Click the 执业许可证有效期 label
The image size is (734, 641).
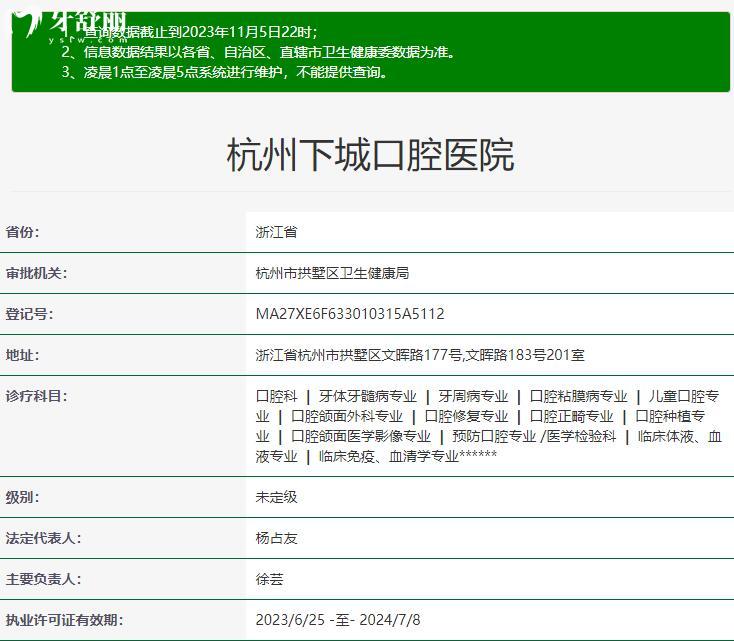point(65,620)
